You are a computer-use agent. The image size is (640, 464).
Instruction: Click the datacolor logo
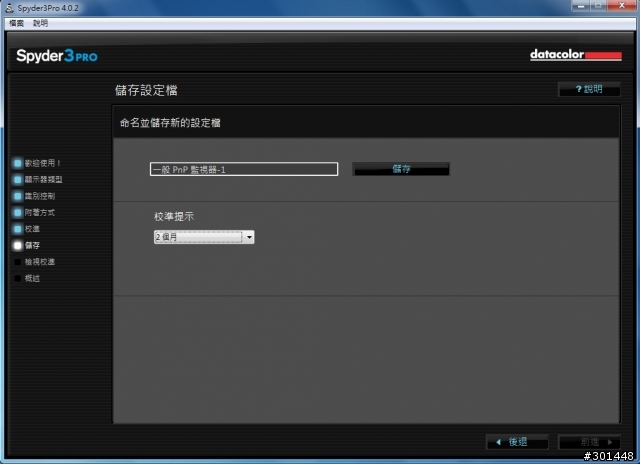click(576, 55)
